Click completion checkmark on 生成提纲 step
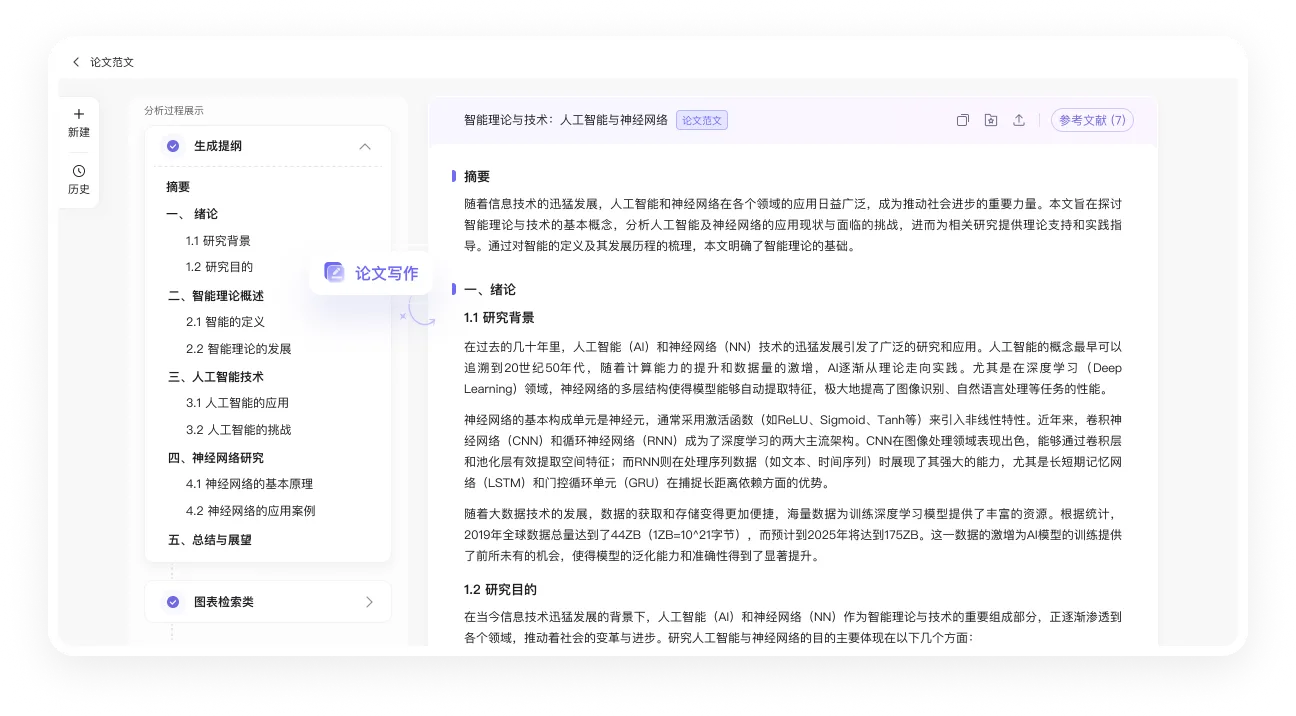Image resolution: width=1296 pixels, height=716 pixels. point(172,146)
